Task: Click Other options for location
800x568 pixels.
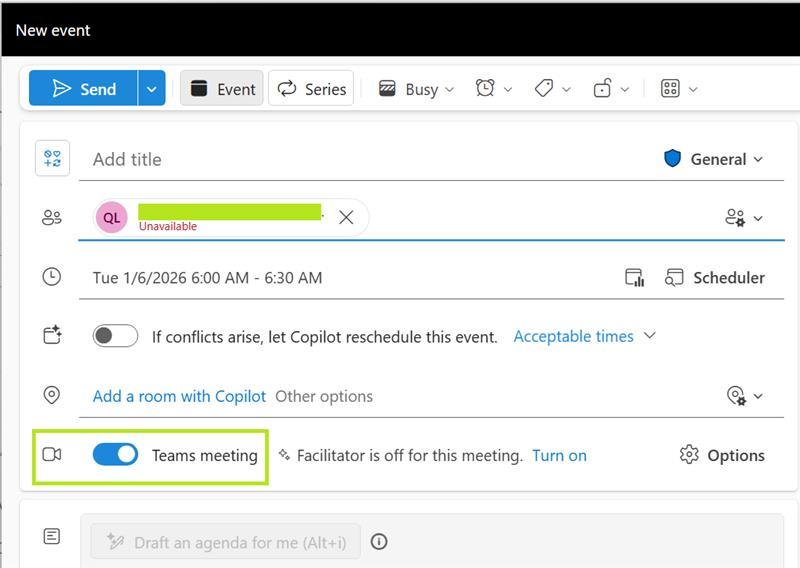Action: pyautogui.click(x=324, y=396)
